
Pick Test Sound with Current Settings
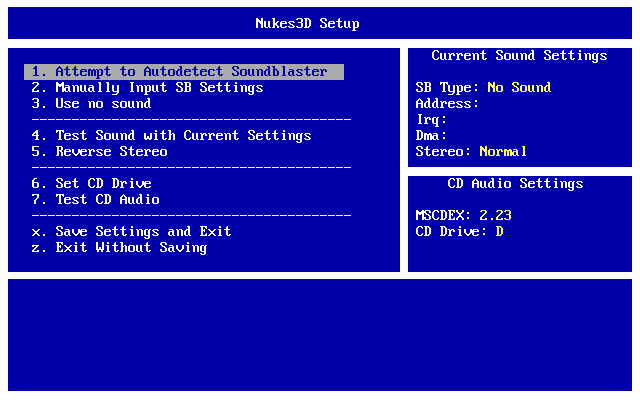click(171, 136)
